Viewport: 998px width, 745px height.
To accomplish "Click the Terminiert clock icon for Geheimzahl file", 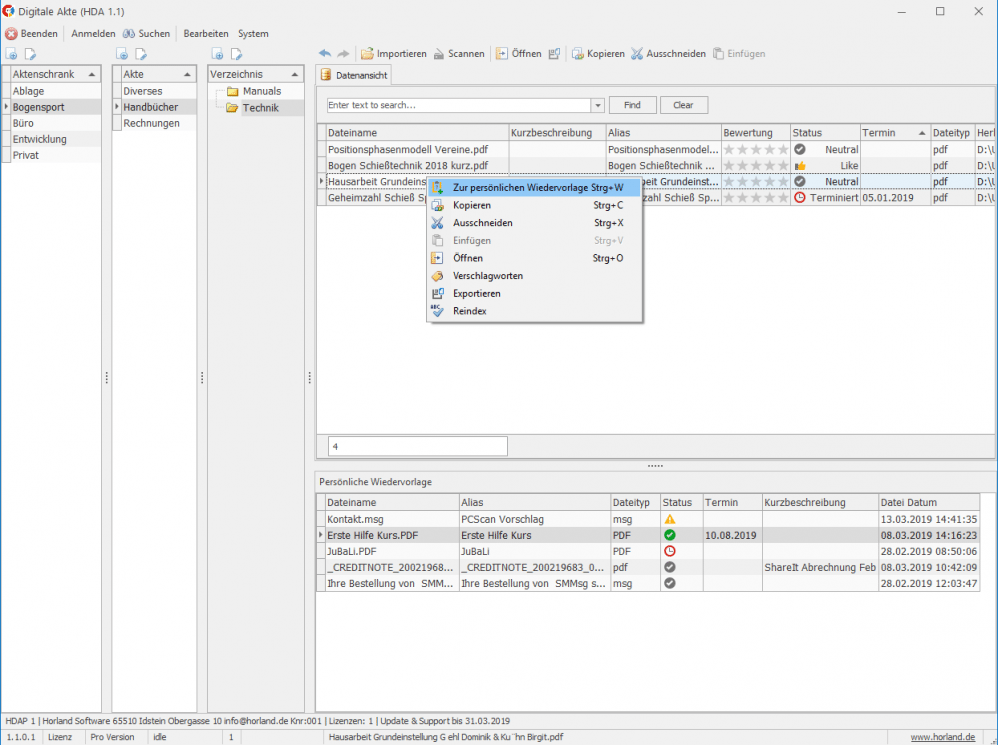I will point(800,197).
